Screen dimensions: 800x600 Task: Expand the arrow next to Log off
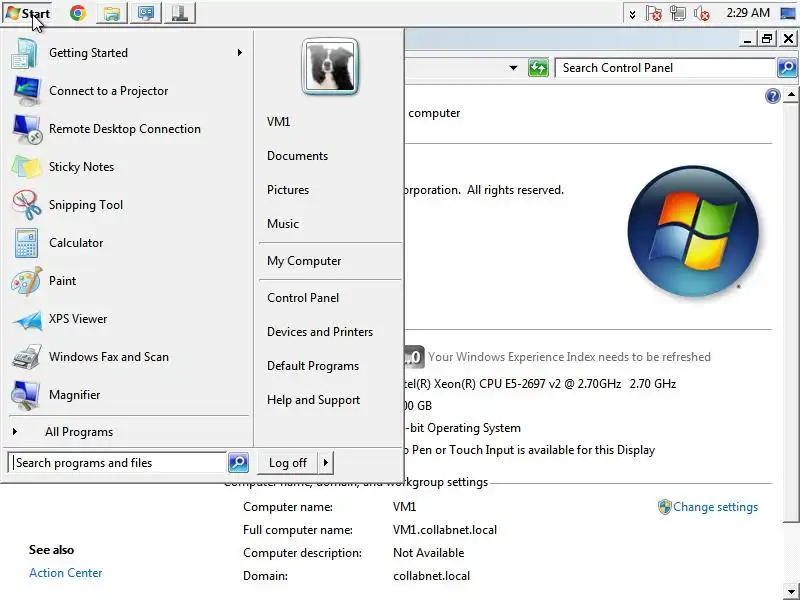(326, 463)
